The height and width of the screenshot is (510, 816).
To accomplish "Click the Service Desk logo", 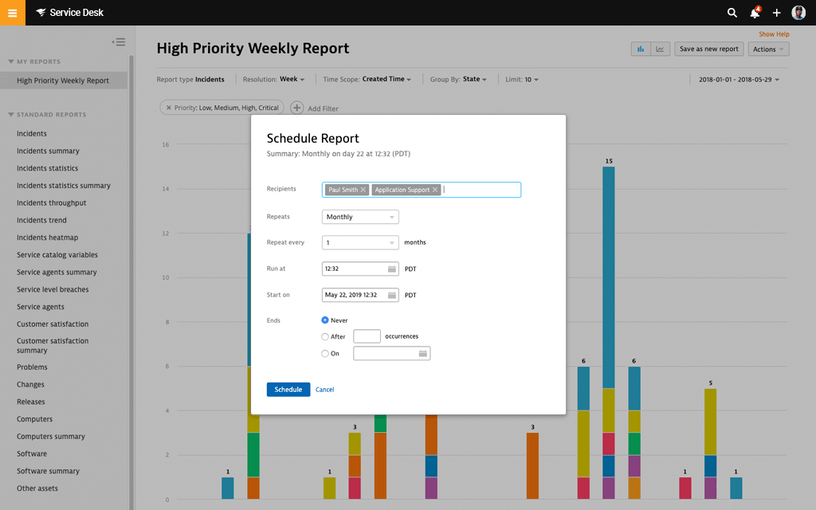I will pos(70,12).
